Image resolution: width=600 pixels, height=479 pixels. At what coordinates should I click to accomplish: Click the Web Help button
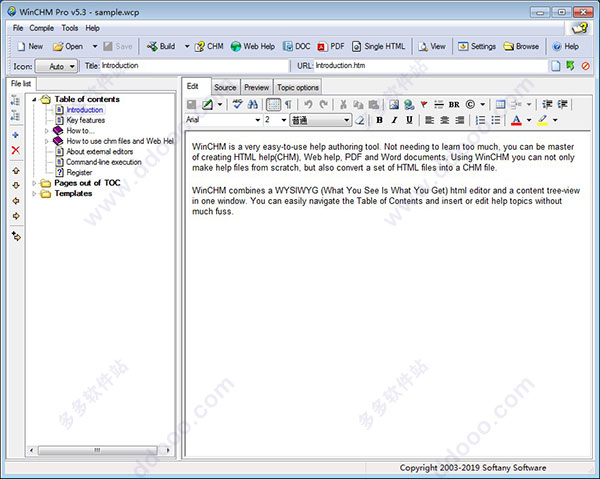[x=253, y=46]
